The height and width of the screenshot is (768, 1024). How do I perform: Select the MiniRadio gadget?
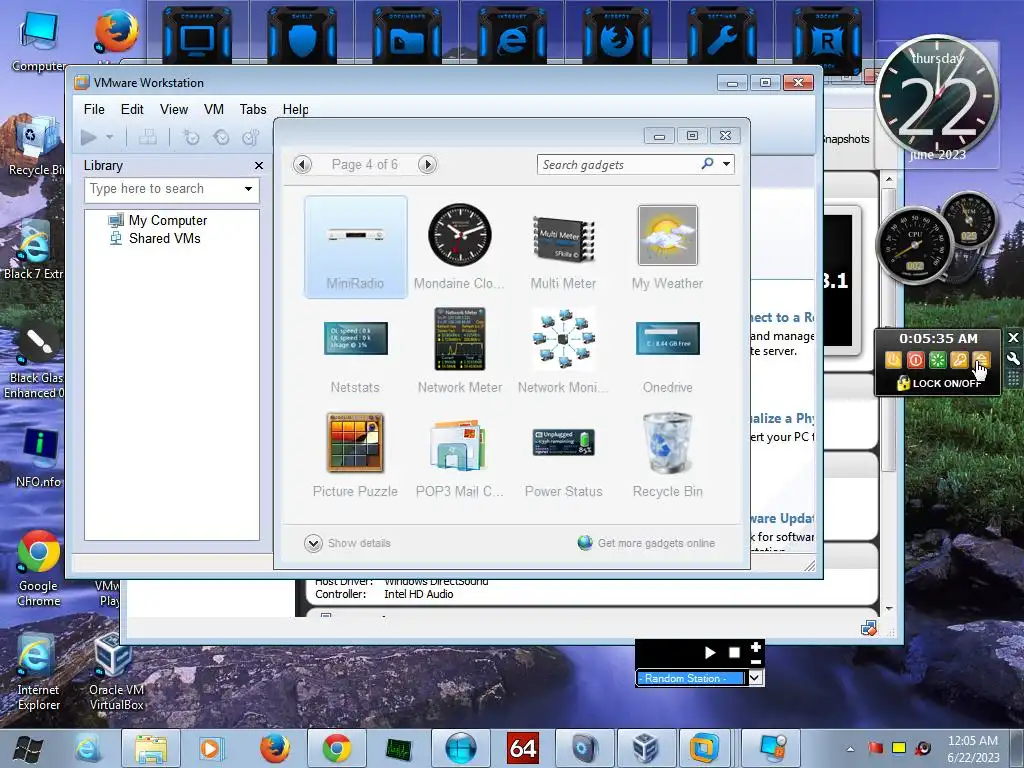point(355,247)
